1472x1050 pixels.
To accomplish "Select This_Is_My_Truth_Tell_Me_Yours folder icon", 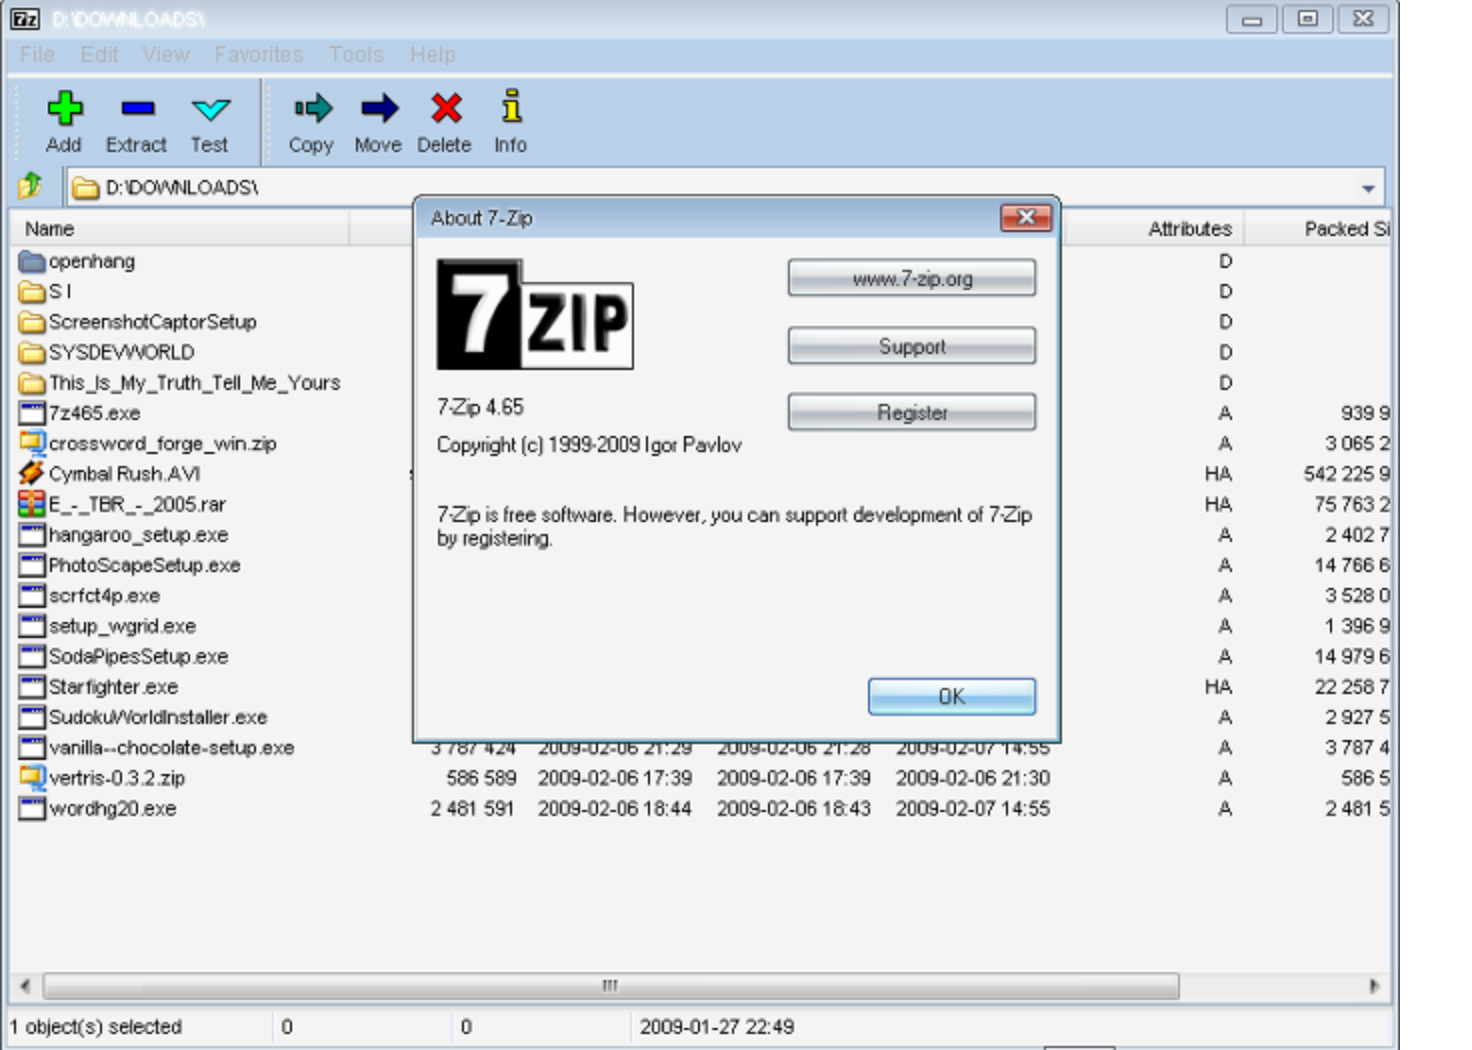I will (32, 383).
